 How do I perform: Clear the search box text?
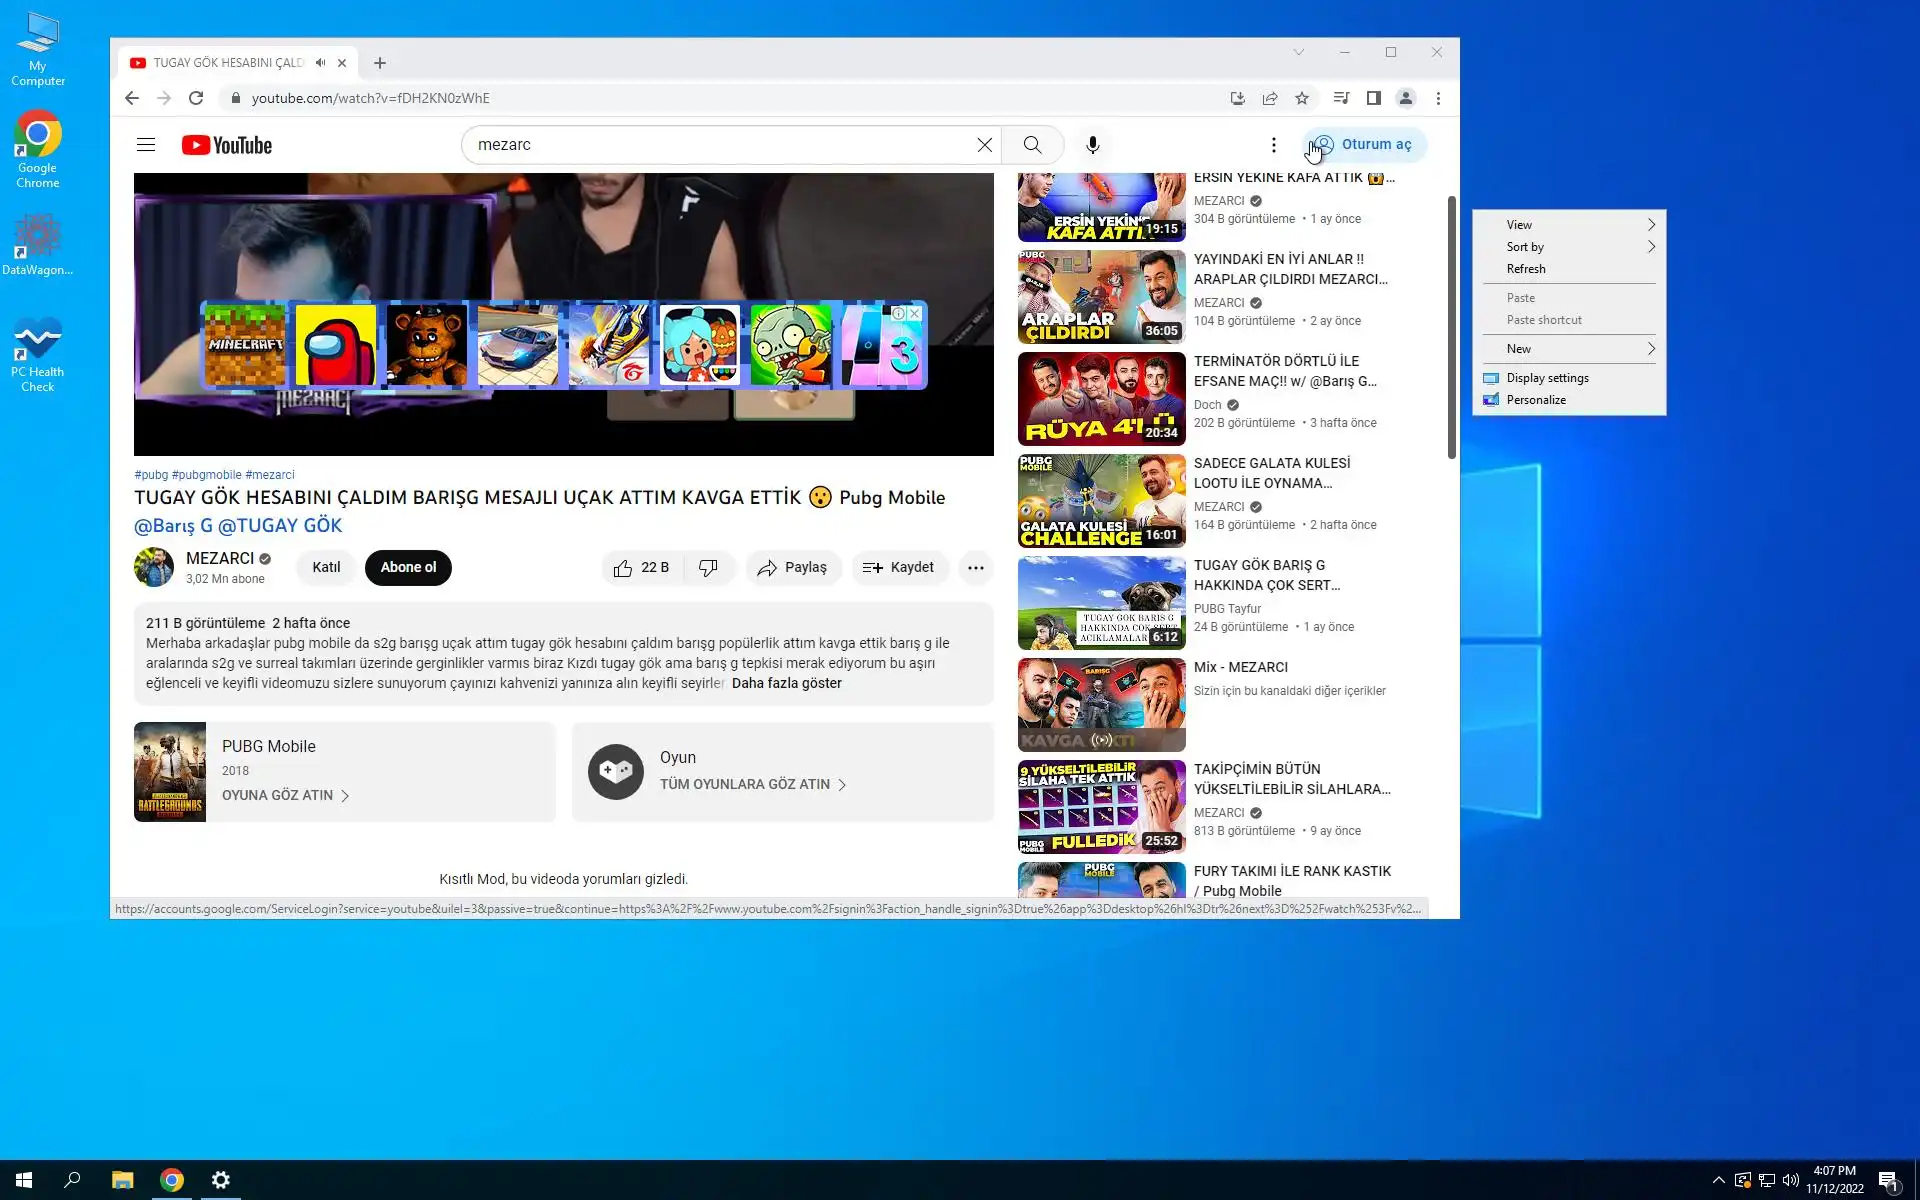(984, 145)
